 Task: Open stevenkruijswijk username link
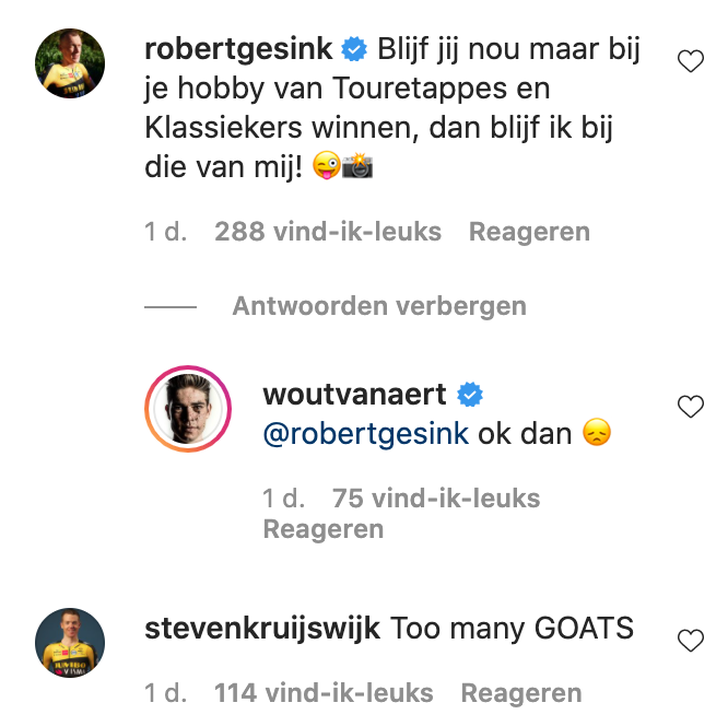pyautogui.click(x=262, y=629)
